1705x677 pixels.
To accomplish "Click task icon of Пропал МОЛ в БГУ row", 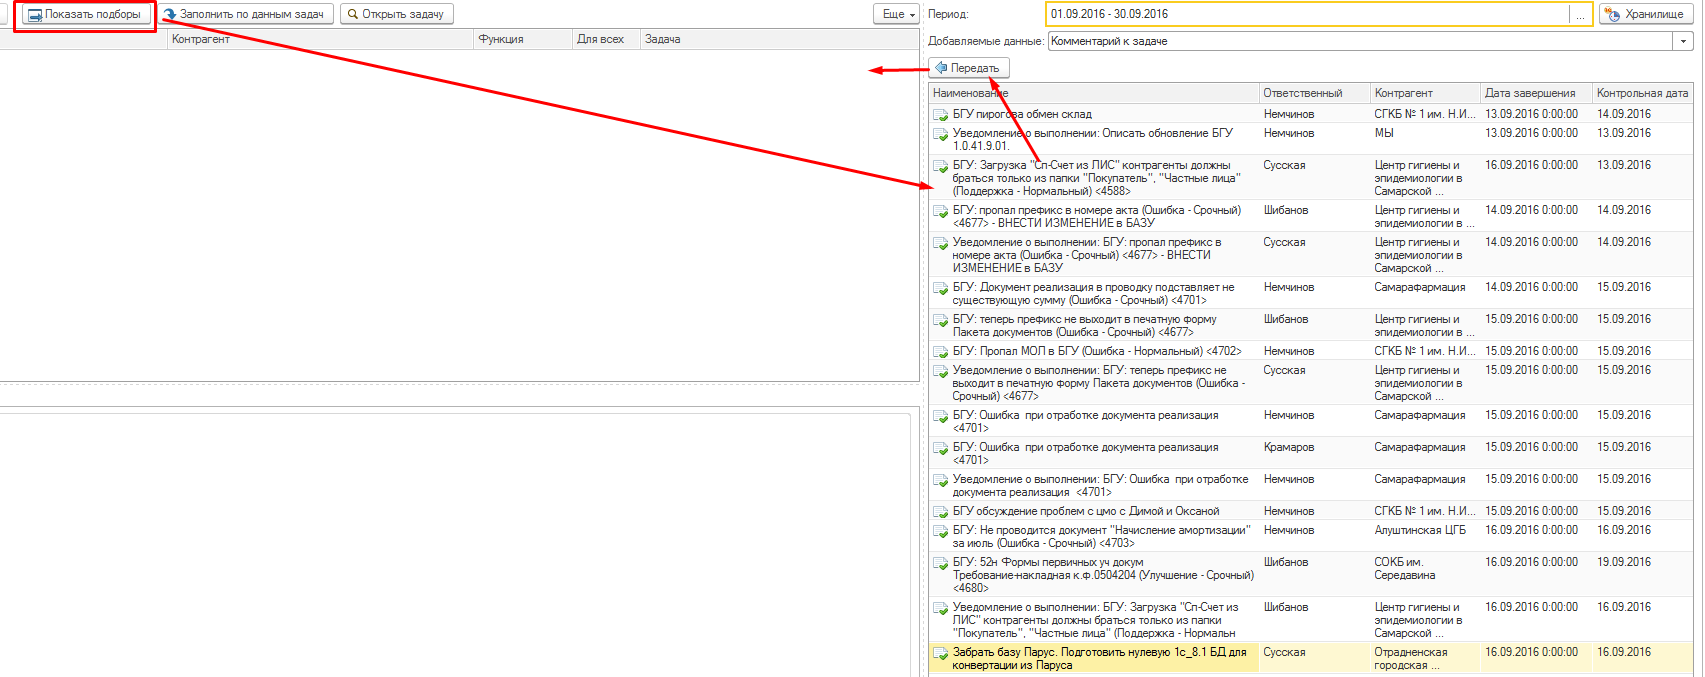I will click(941, 352).
